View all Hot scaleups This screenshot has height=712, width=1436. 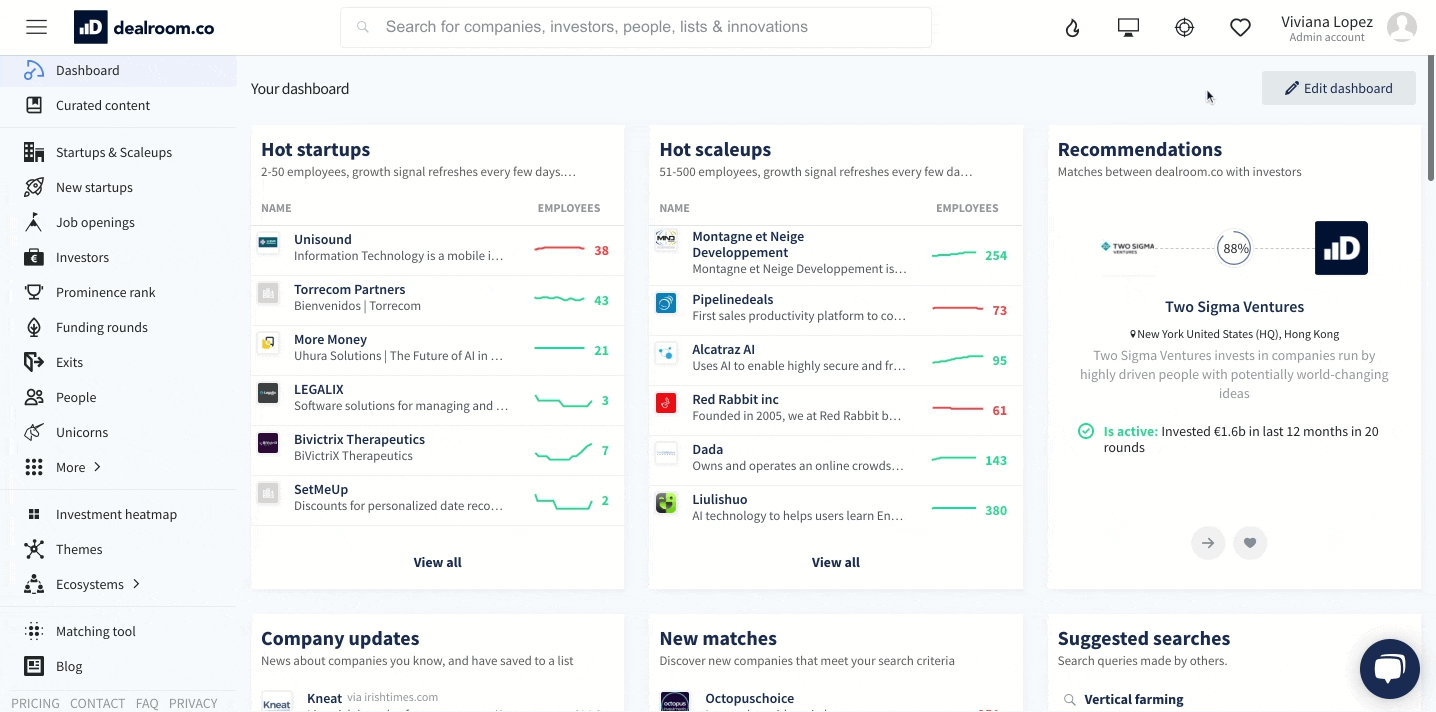click(836, 562)
